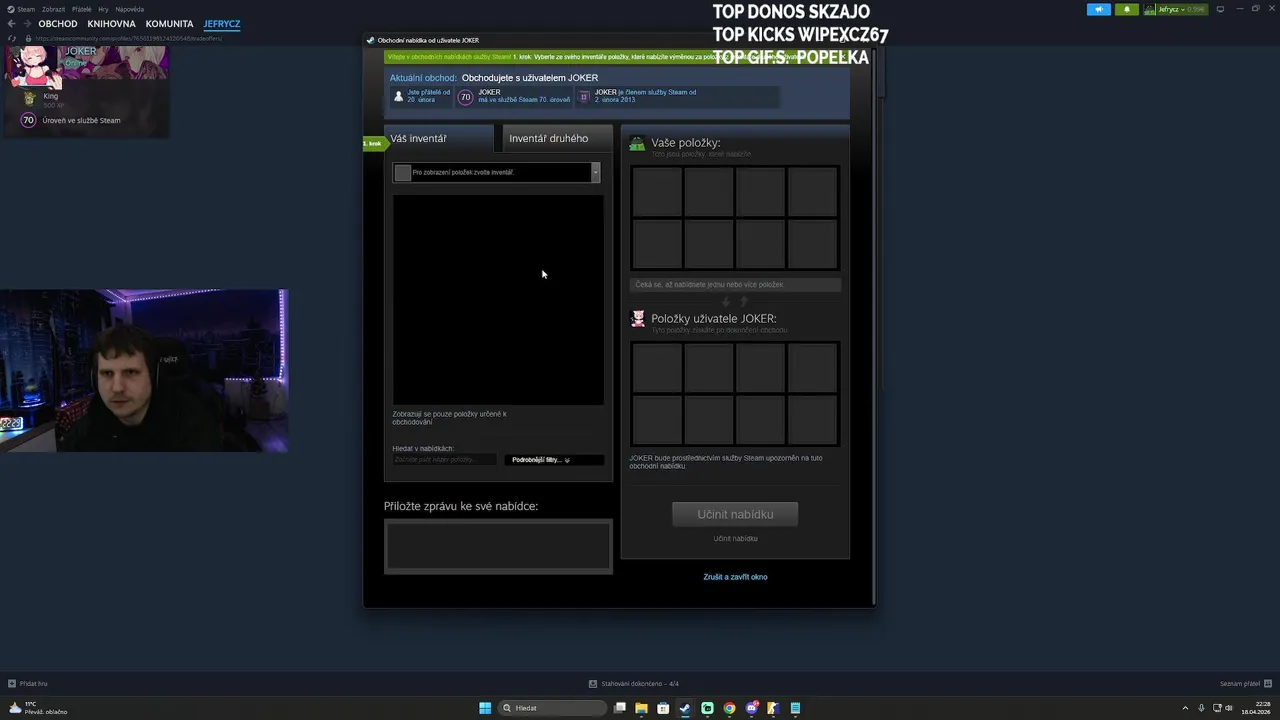This screenshot has height=720, width=1280.
Task: Click the Učinit nabídku button
Action: [735, 514]
